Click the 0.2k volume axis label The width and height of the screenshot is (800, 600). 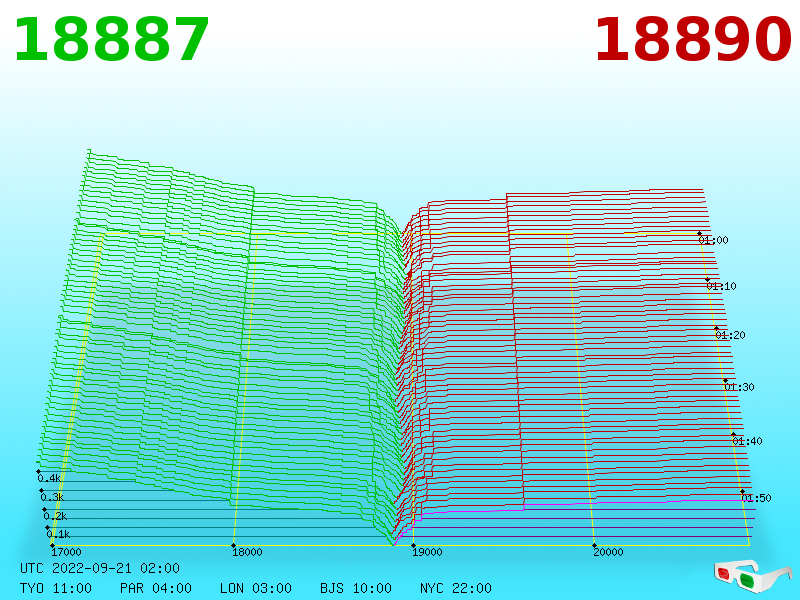tap(55, 516)
